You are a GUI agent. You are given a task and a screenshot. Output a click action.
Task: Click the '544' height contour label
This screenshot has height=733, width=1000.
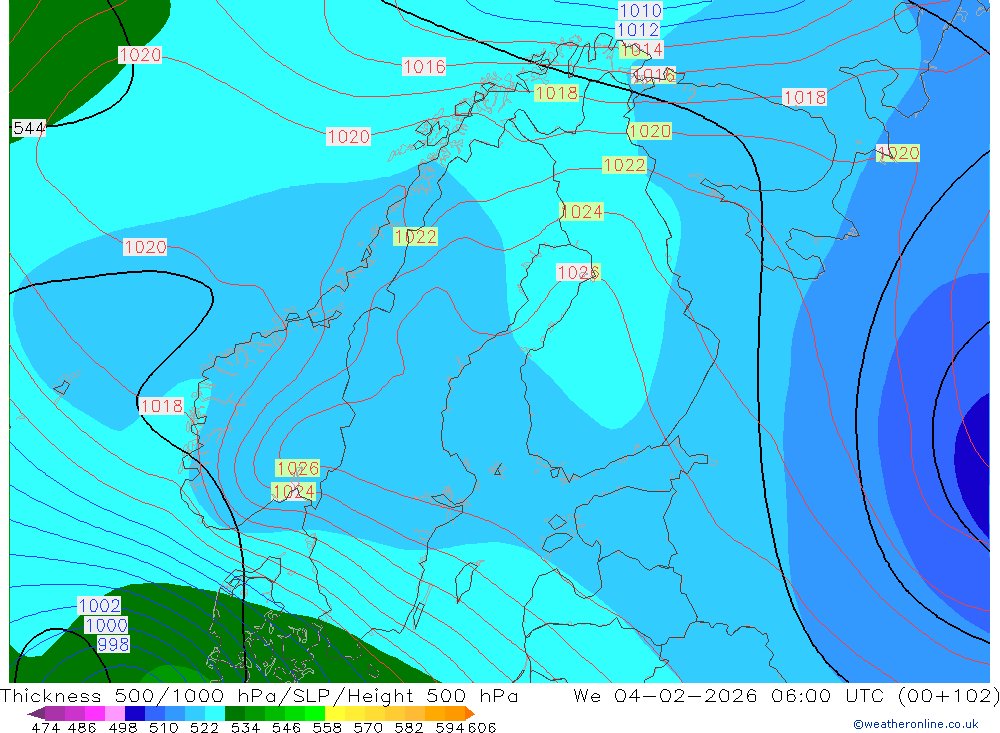pyautogui.click(x=29, y=128)
